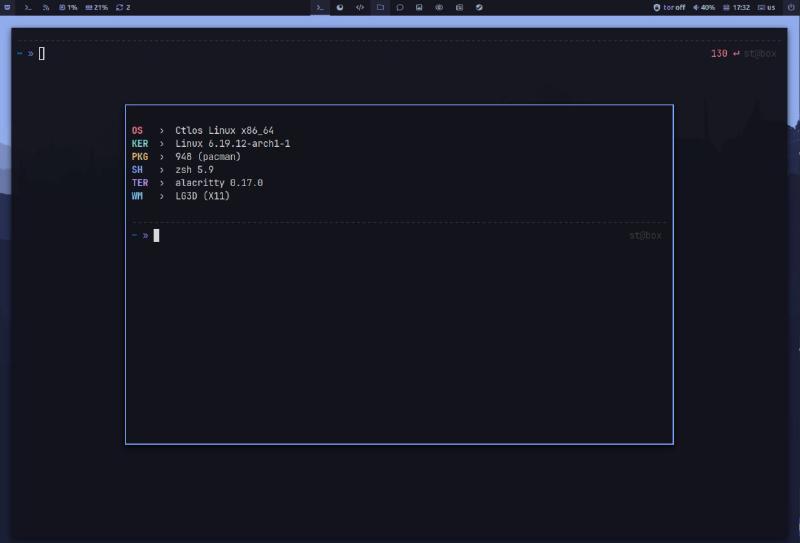Open the power menu icon
The width and height of the screenshot is (800, 543).
coord(791,7)
